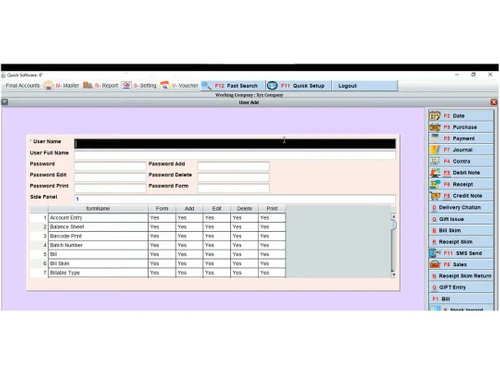
Task: Click the User Full Name field
Action: click(x=235, y=155)
